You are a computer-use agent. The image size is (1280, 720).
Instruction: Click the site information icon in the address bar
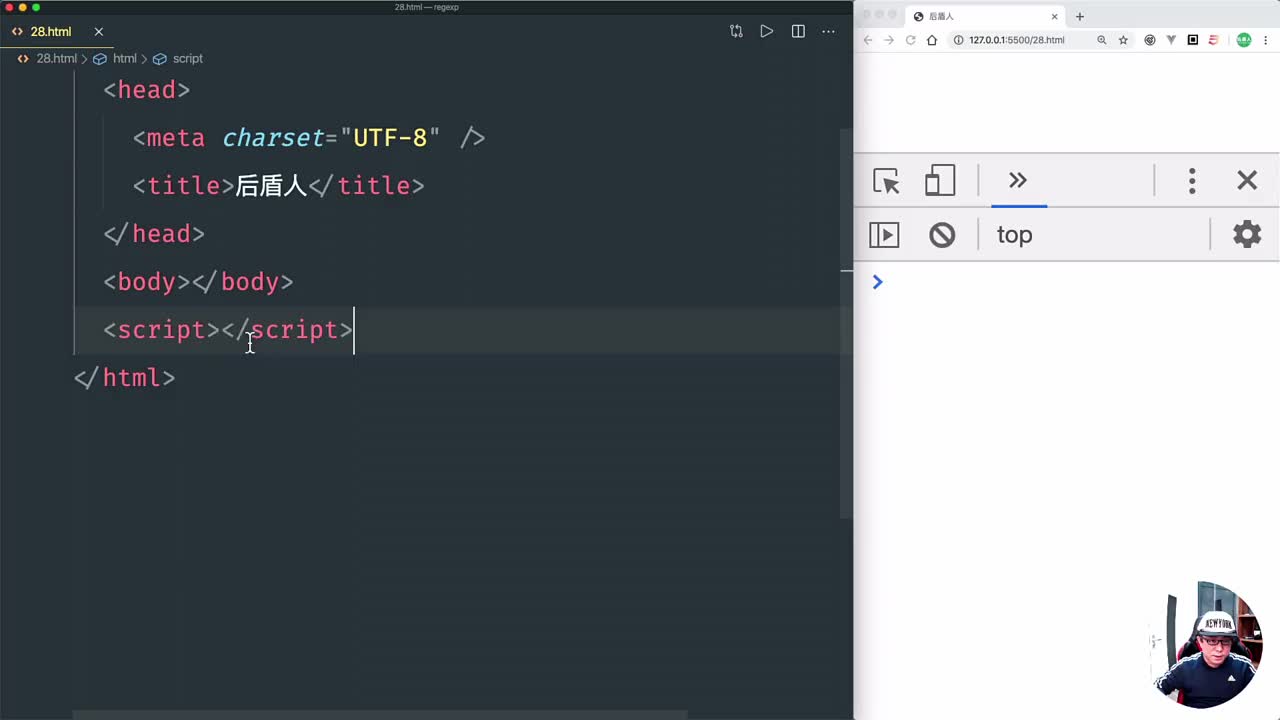click(958, 40)
